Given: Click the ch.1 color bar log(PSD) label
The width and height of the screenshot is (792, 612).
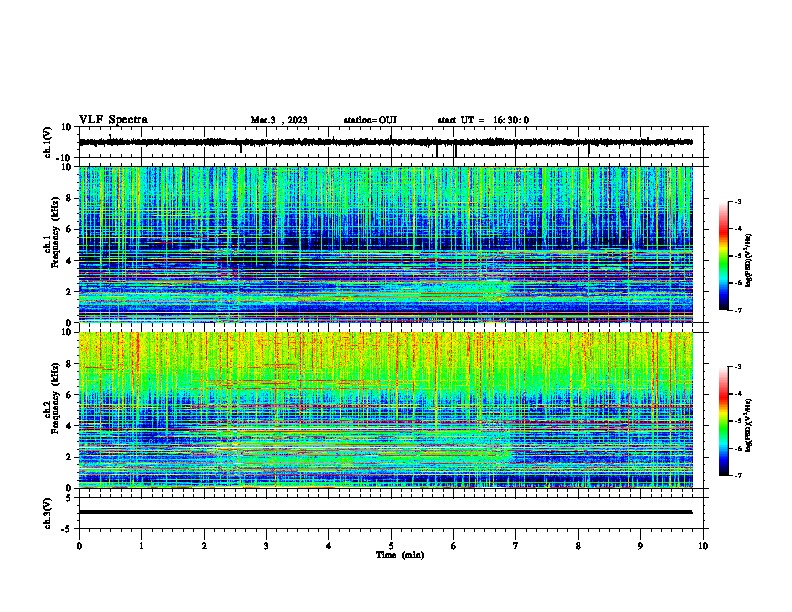Looking at the screenshot, I should pos(749,260).
